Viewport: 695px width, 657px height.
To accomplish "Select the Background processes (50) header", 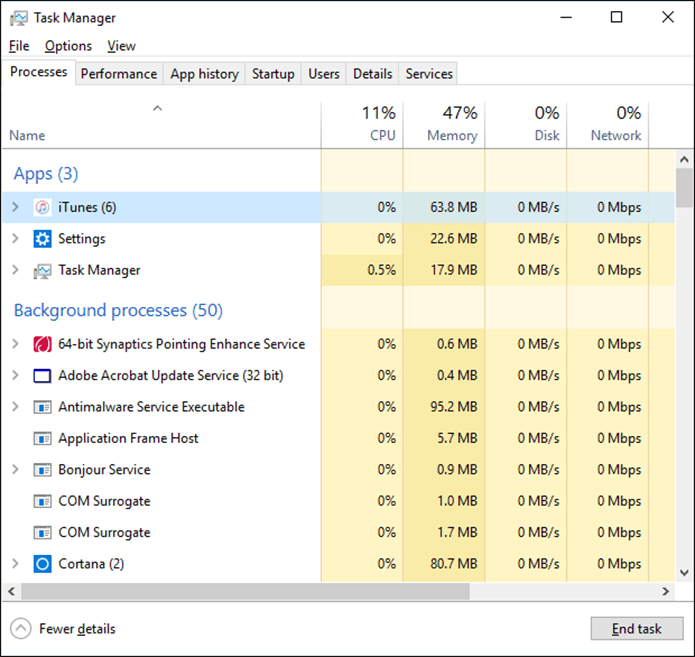I will tap(118, 310).
